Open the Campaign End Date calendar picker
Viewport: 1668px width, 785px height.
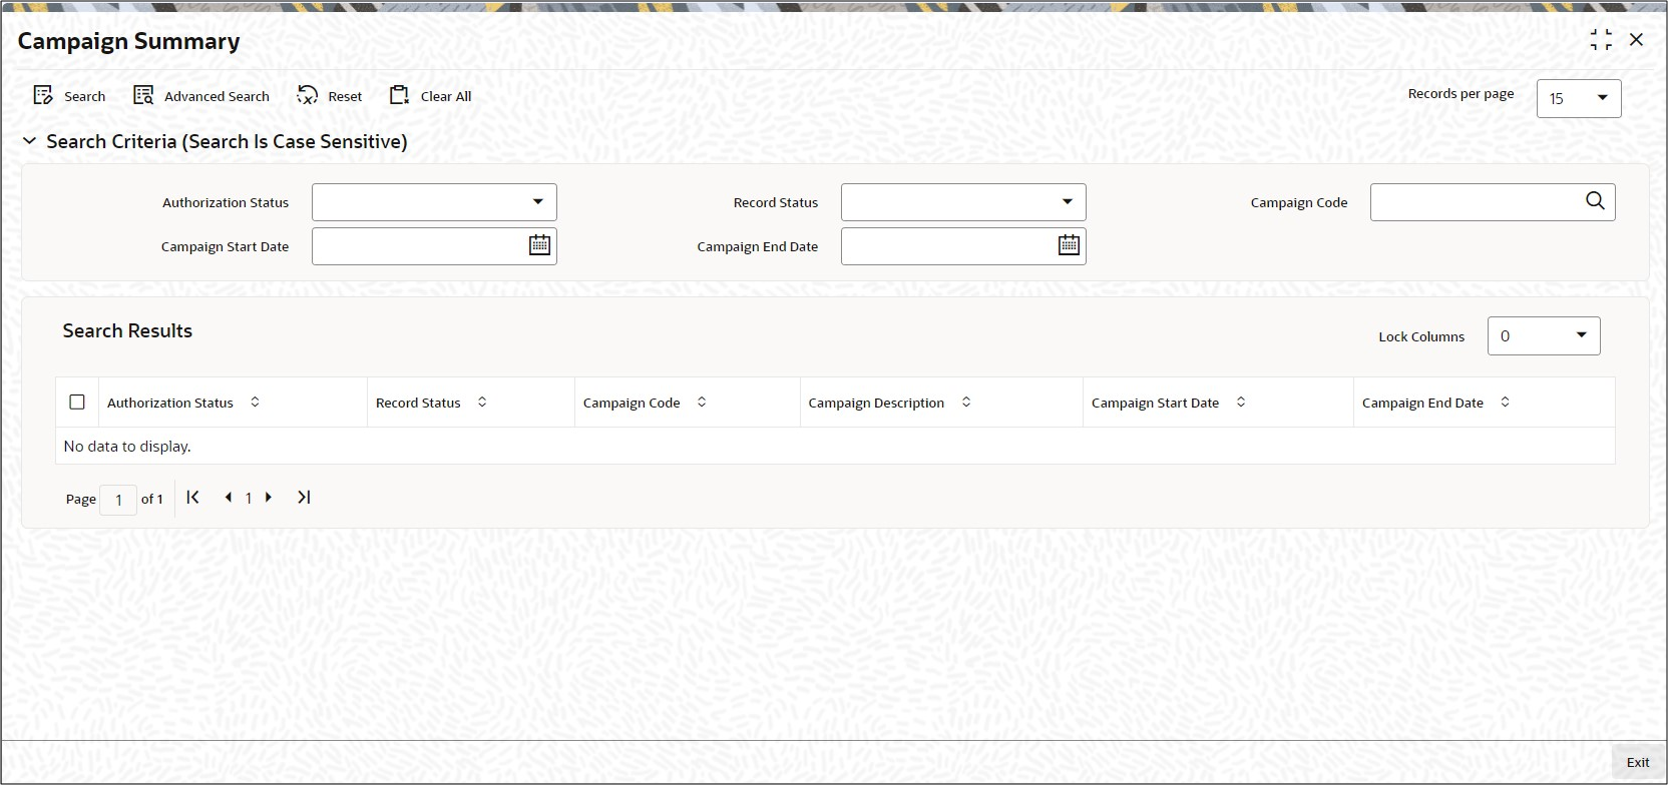pos(1069,245)
